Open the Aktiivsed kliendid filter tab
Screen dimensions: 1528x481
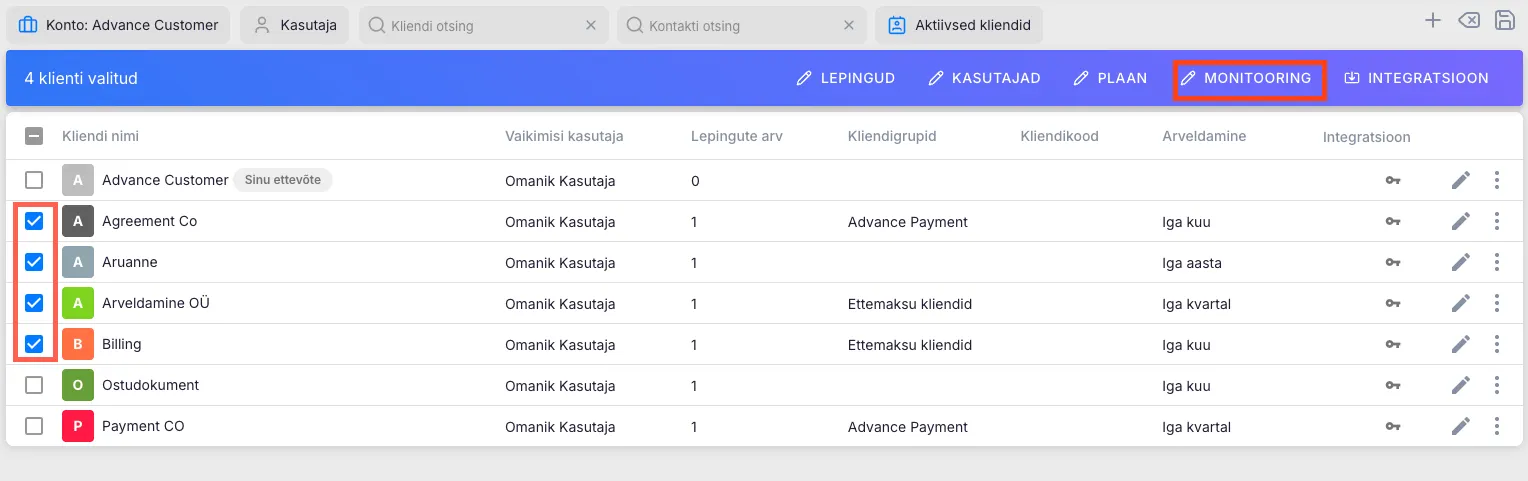(959, 25)
